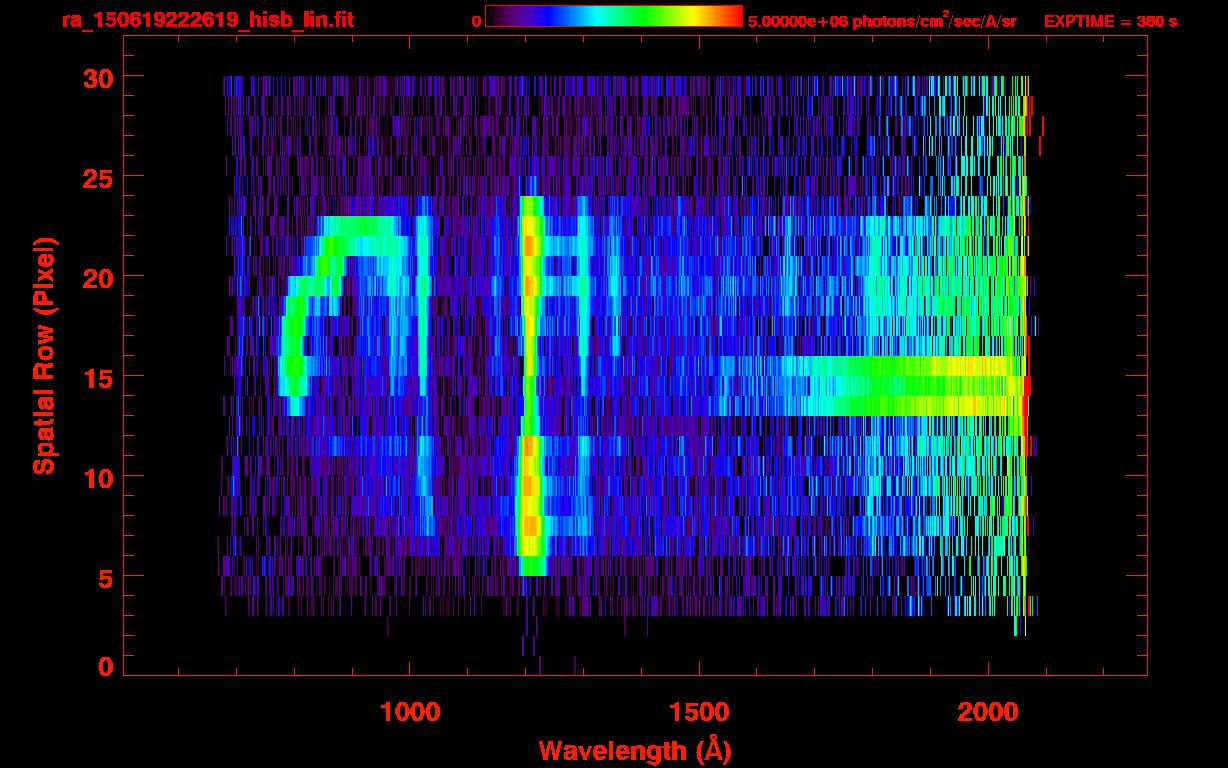Click the rainbow color bar gradient
1228x768 pixels.
click(x=613, y=17)
